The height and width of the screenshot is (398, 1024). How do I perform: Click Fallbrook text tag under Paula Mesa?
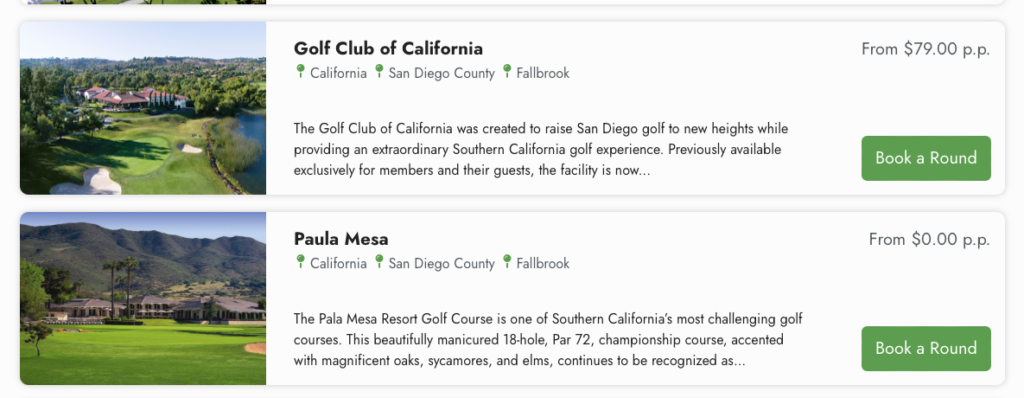(543, 263)
